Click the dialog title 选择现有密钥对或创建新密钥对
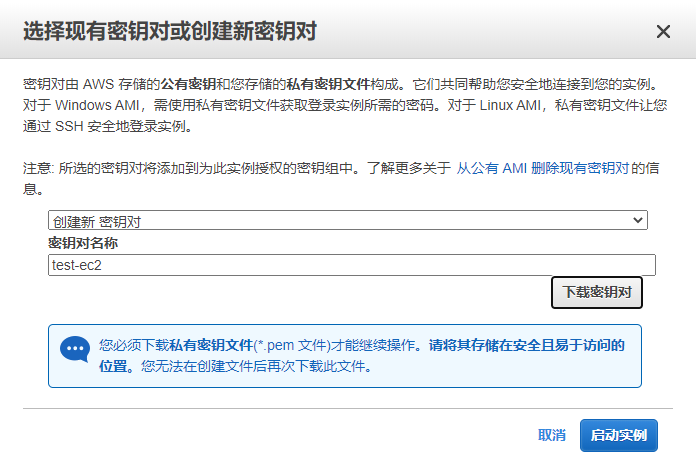 170,31
